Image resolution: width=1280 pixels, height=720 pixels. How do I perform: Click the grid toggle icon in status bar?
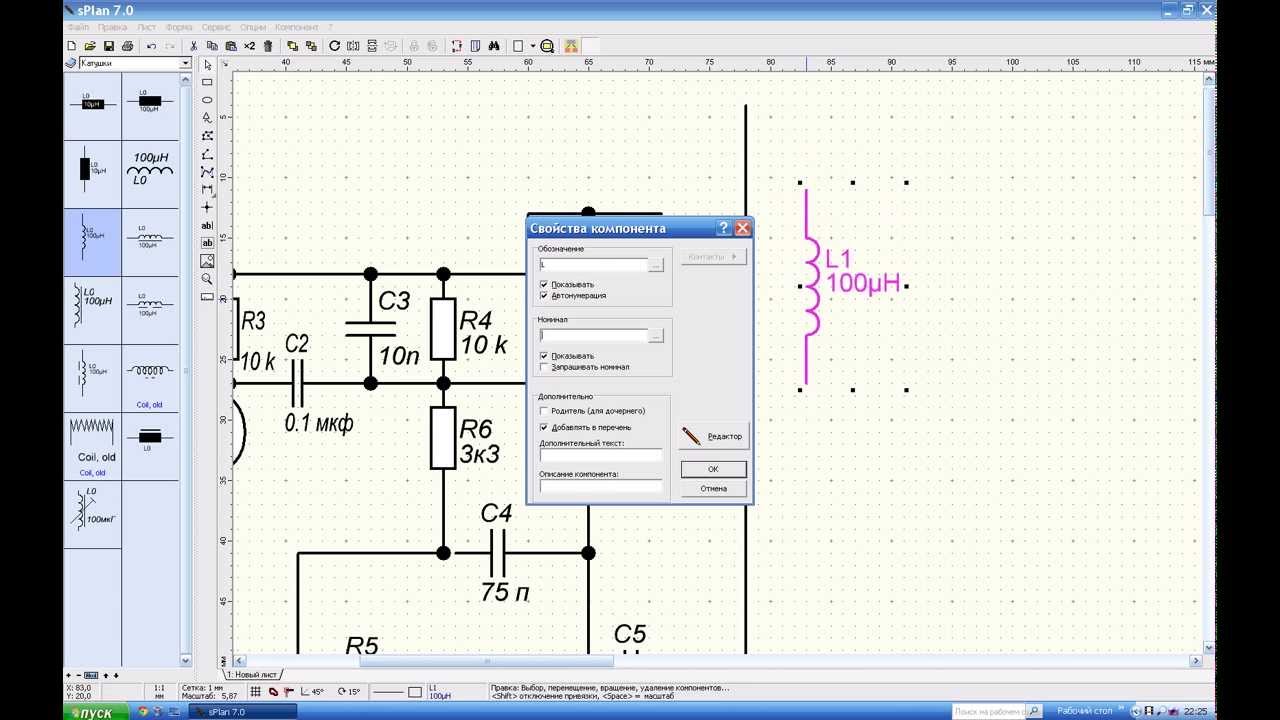256,691
